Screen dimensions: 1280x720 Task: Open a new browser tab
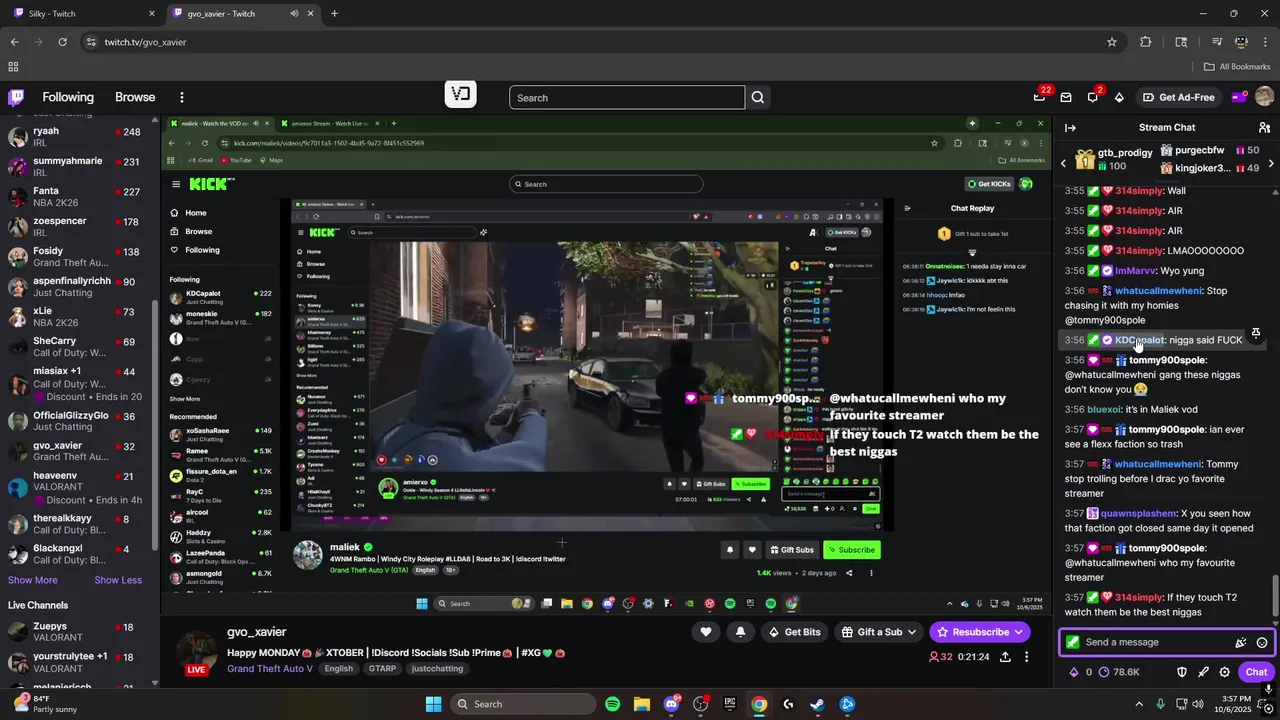334,14
